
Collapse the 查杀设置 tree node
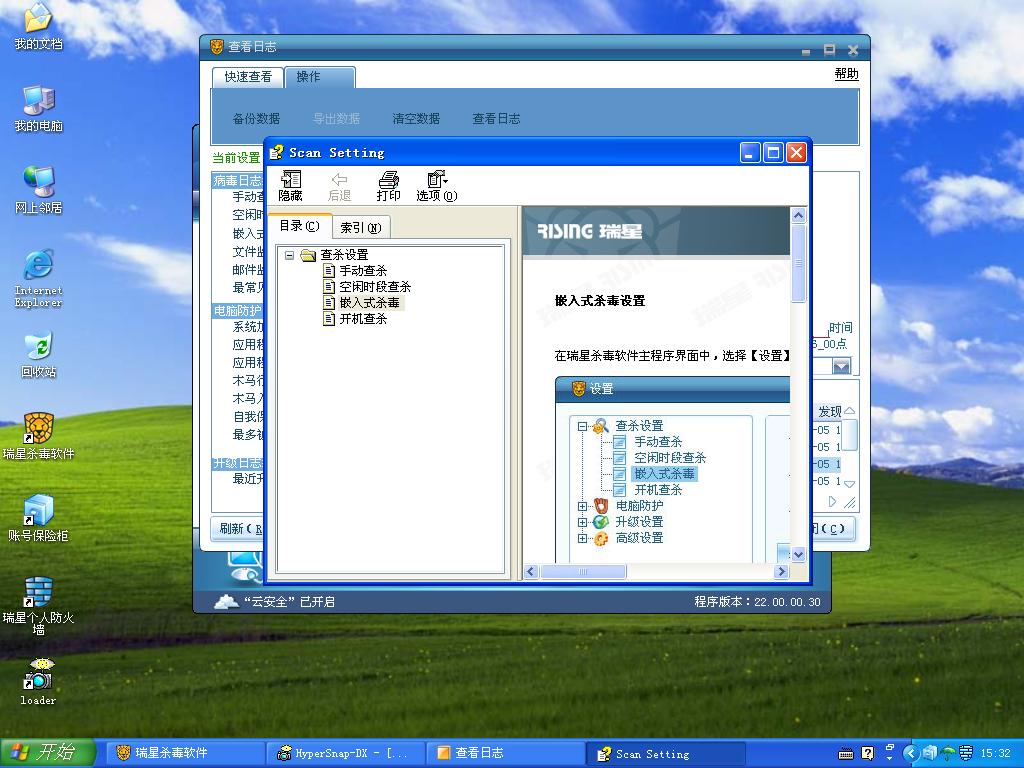(x=289, y=255)
